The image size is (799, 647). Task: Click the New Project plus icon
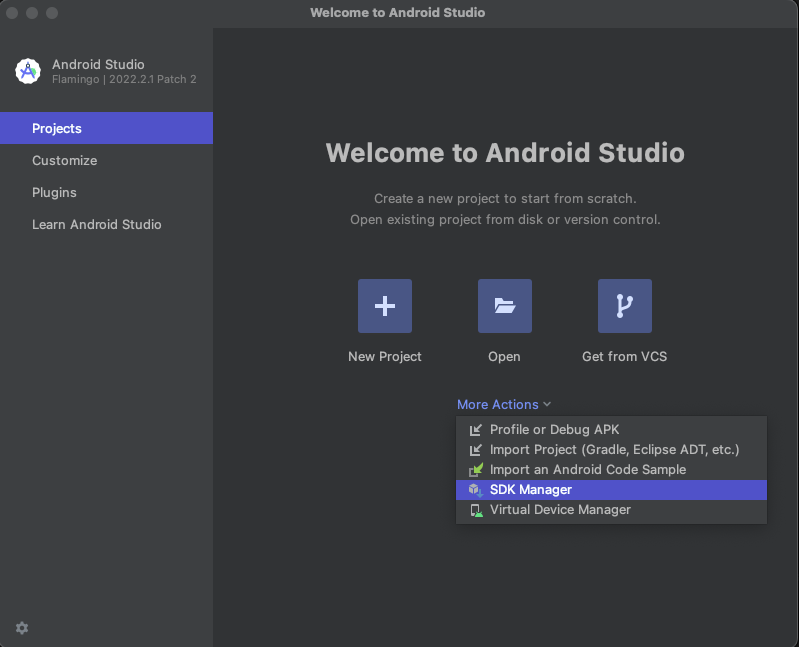click(385, 306)
